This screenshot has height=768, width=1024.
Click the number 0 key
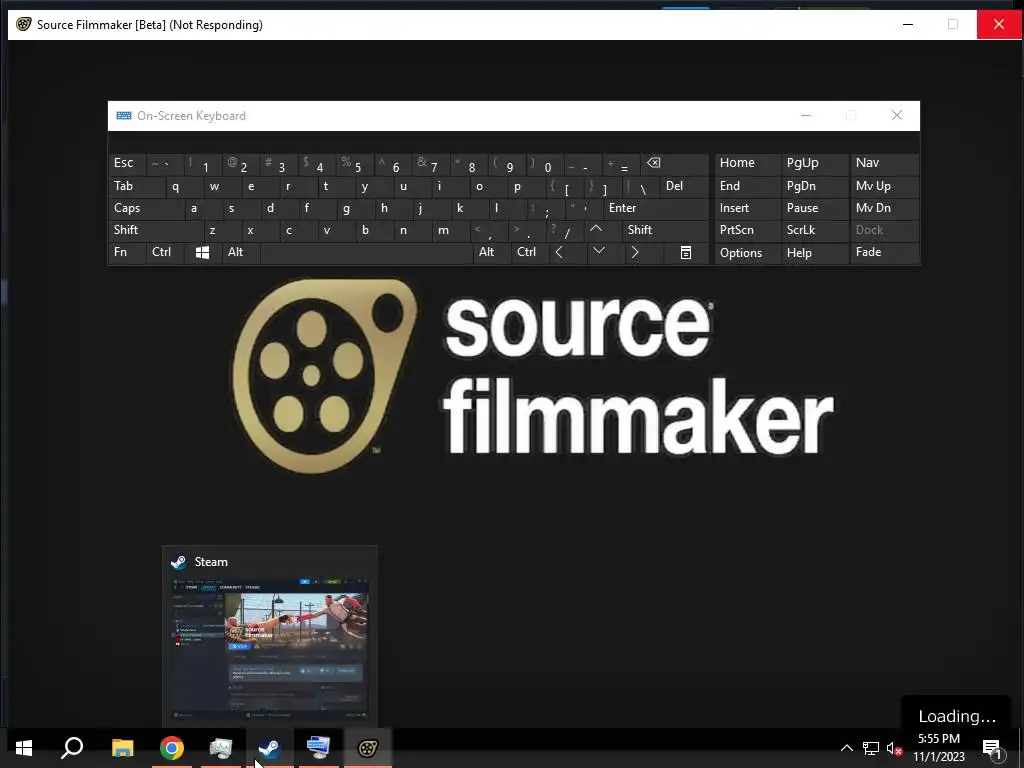pos(545,164)
